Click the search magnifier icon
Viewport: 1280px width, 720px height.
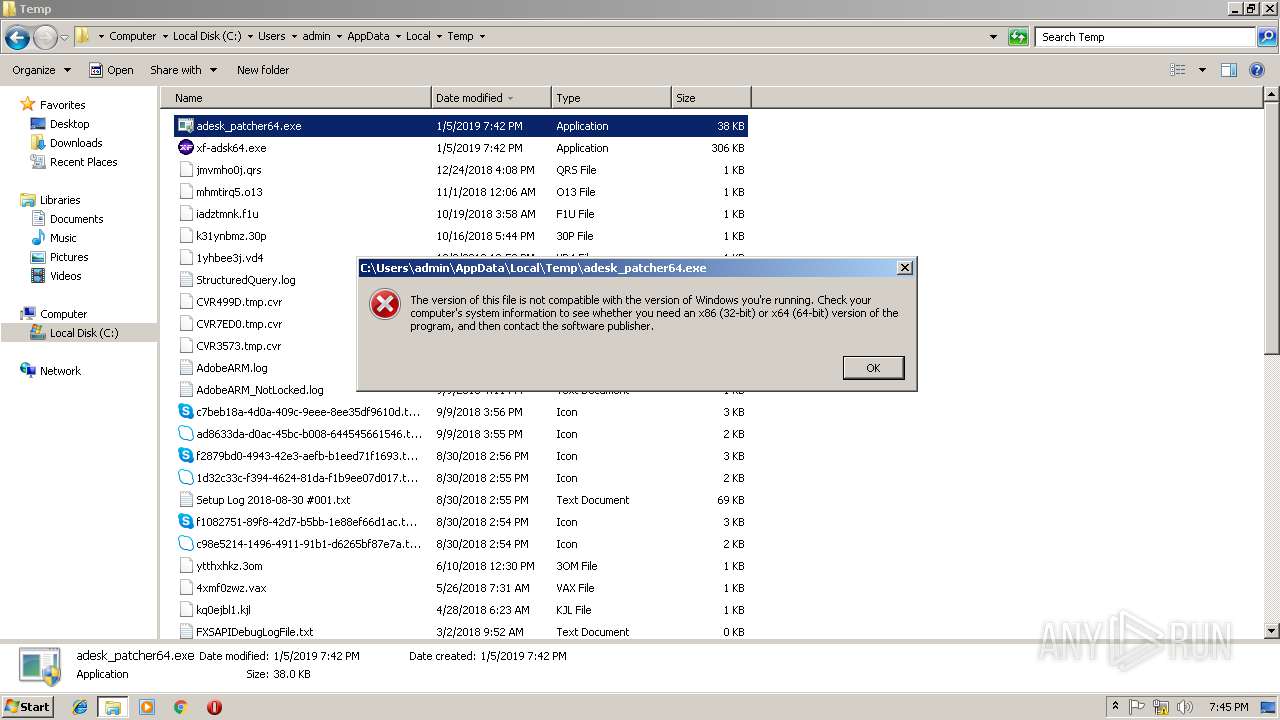pos(1267,37)
